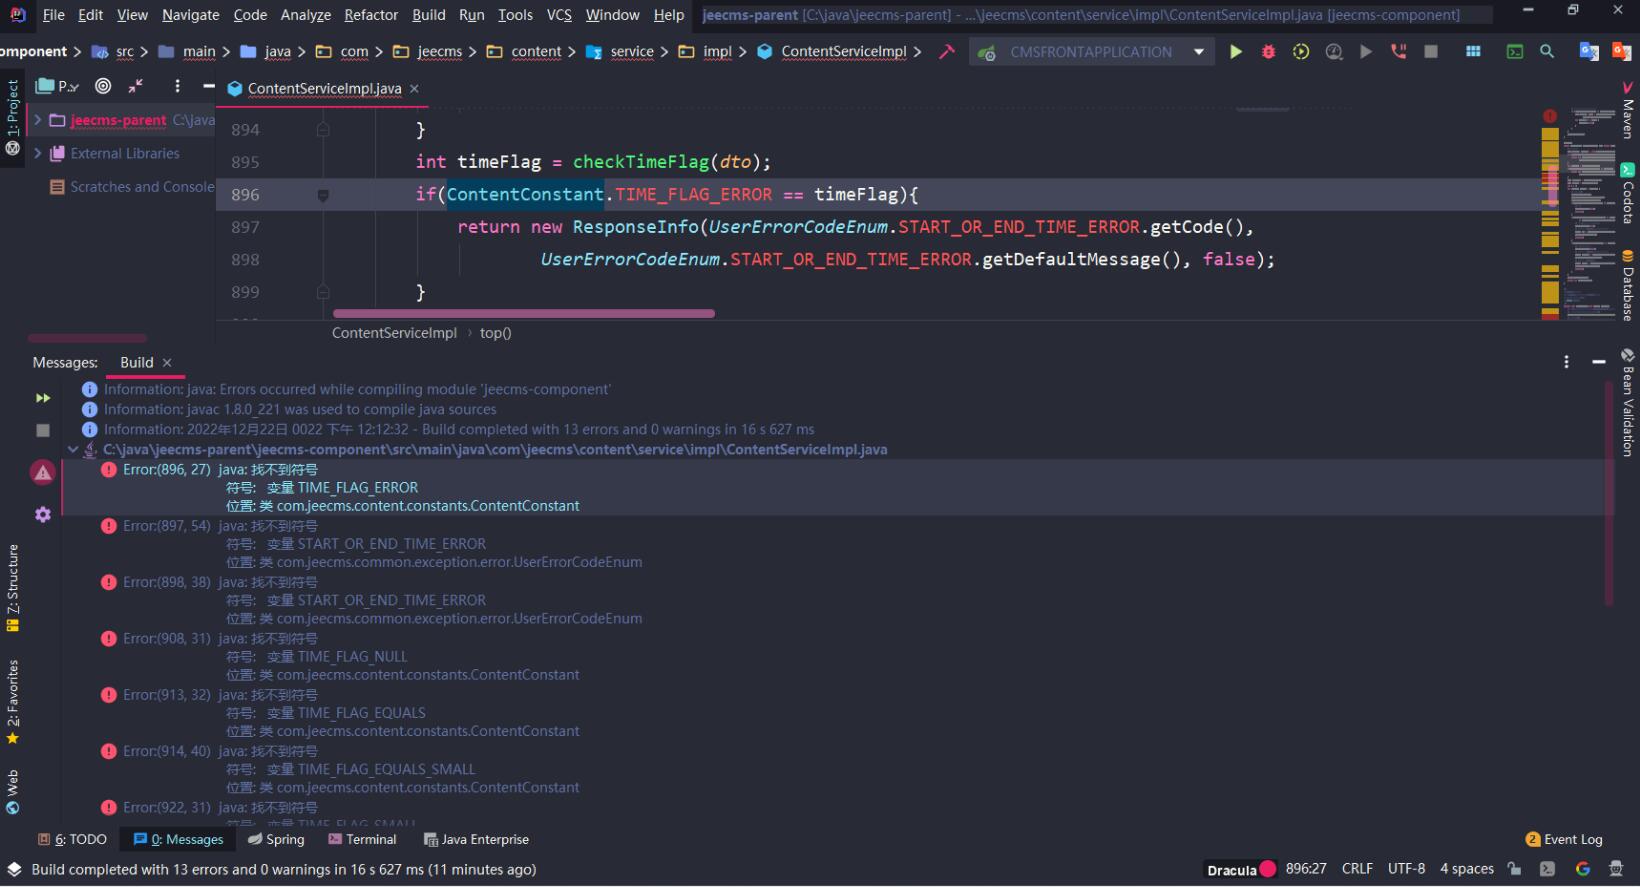The height and width of the screenshot is (887, 1640).
Task: Click the Build hammer icon
Action: [946, 52]
